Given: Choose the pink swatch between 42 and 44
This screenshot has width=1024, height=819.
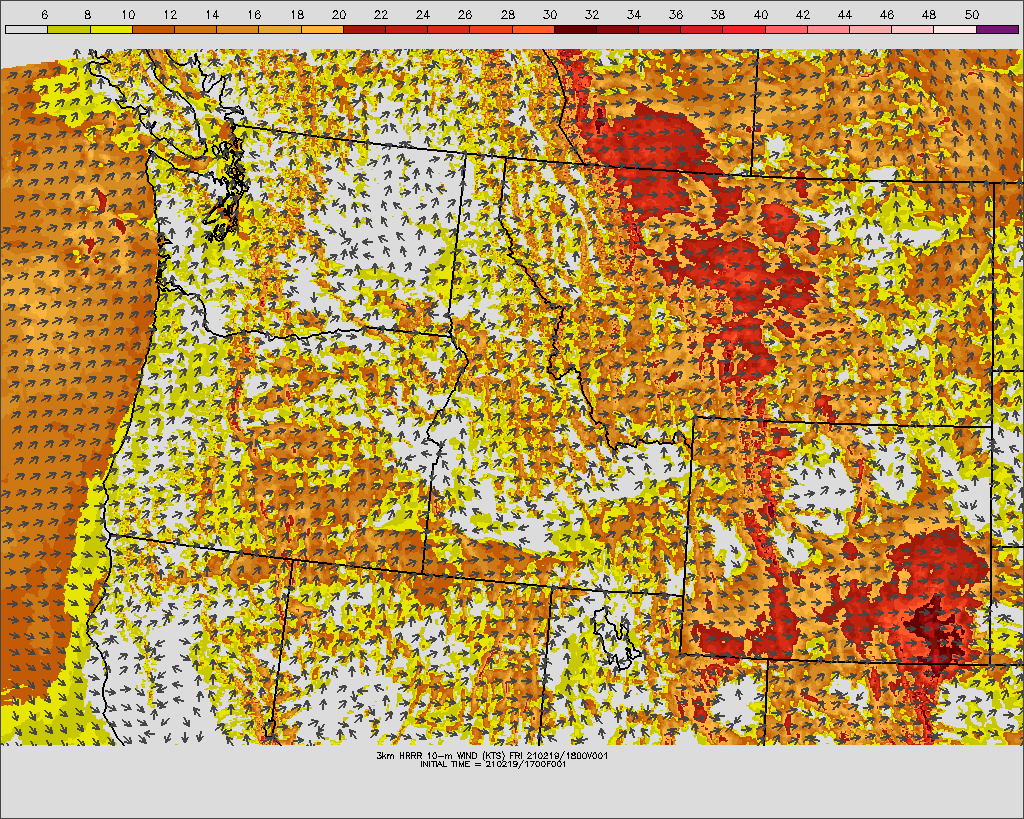Looking at the screenshot, I should tap(829, 29).
